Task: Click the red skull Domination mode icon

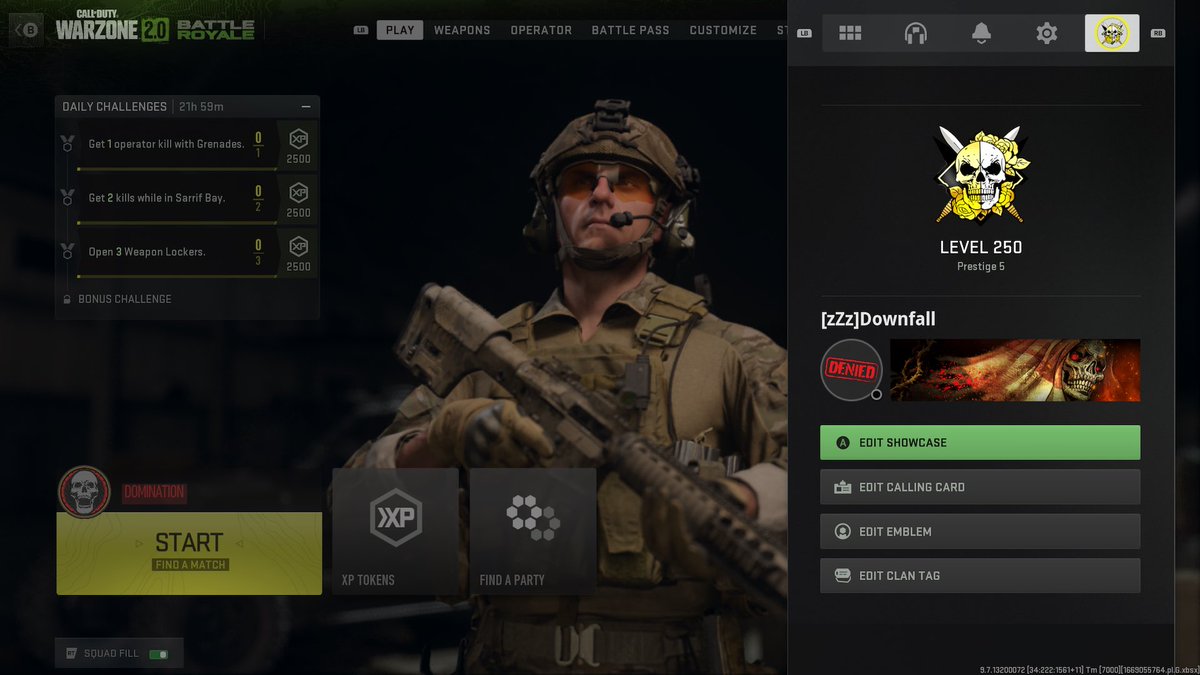Action: (85, 491)
